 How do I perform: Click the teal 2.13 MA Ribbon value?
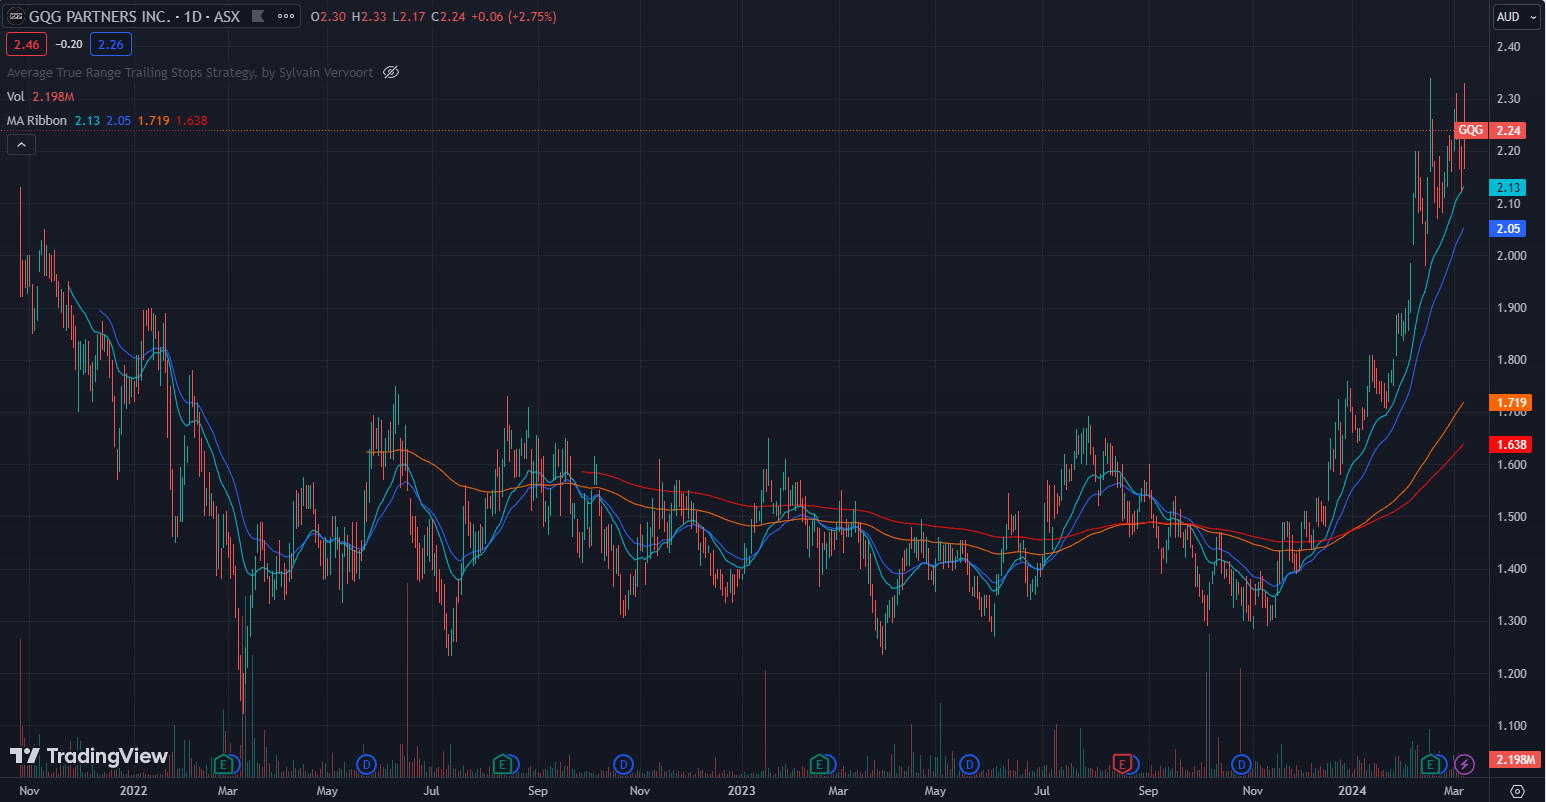pyautogui.click(x=87, y=120)
